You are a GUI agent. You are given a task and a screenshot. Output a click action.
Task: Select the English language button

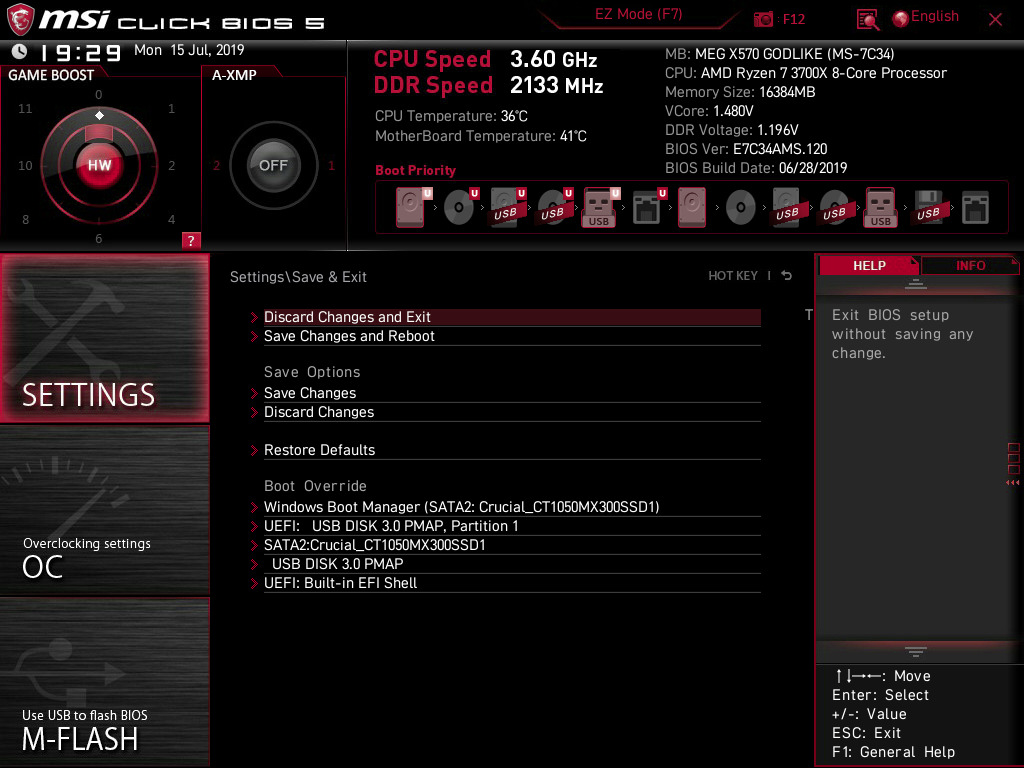[935, 16]
